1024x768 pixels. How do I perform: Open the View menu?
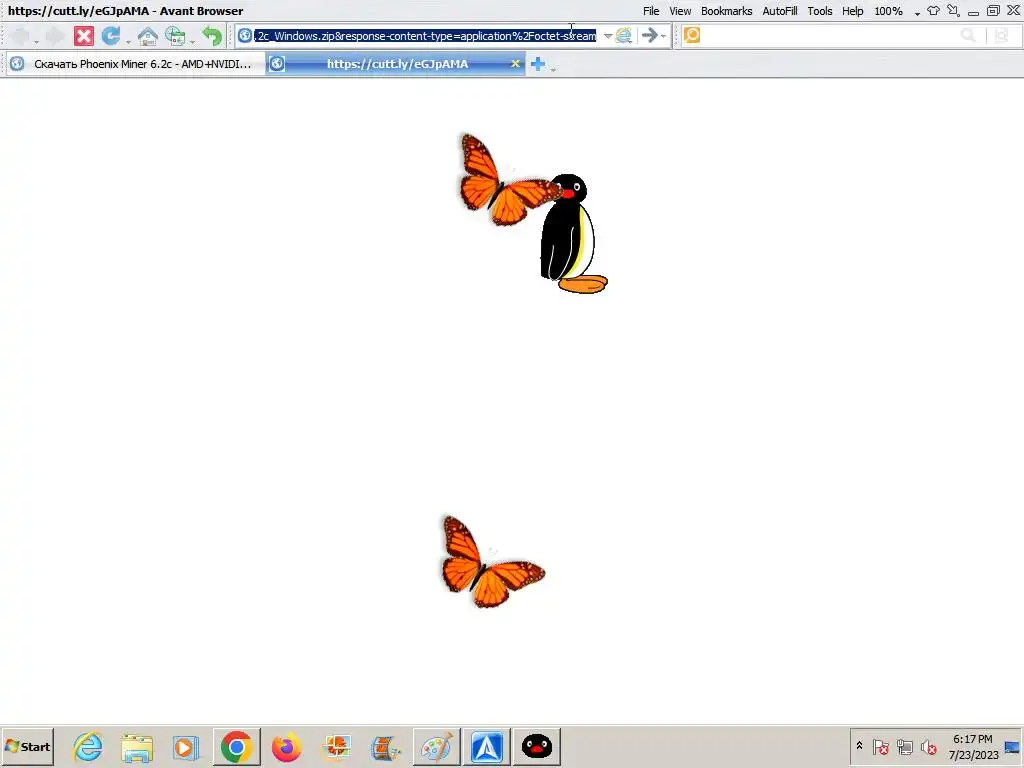coord(680,11)
